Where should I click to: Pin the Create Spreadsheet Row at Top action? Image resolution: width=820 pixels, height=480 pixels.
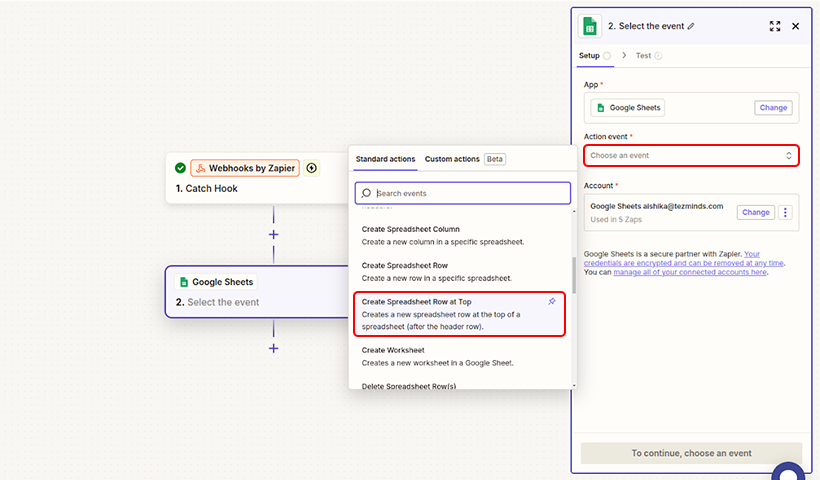(552, 301)
